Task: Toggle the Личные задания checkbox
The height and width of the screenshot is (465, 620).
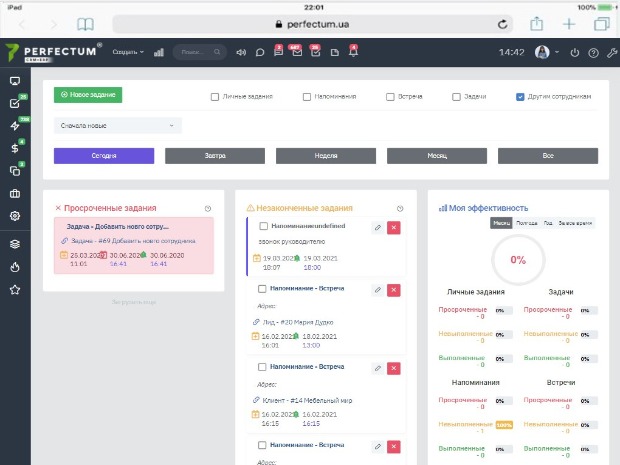Action: click(215, 97)
